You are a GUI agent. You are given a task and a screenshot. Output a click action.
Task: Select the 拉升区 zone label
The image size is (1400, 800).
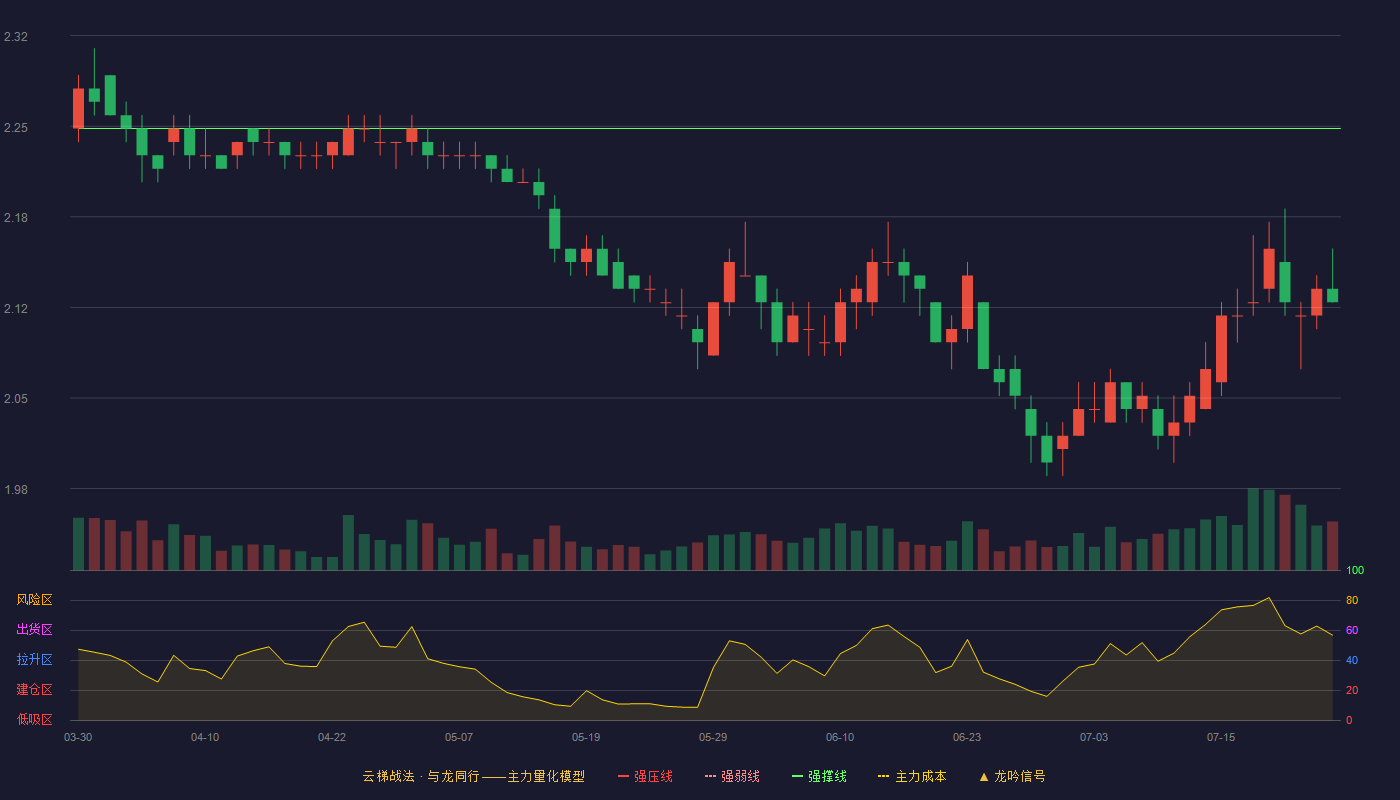pyautogui.click(x=34, y=660)
